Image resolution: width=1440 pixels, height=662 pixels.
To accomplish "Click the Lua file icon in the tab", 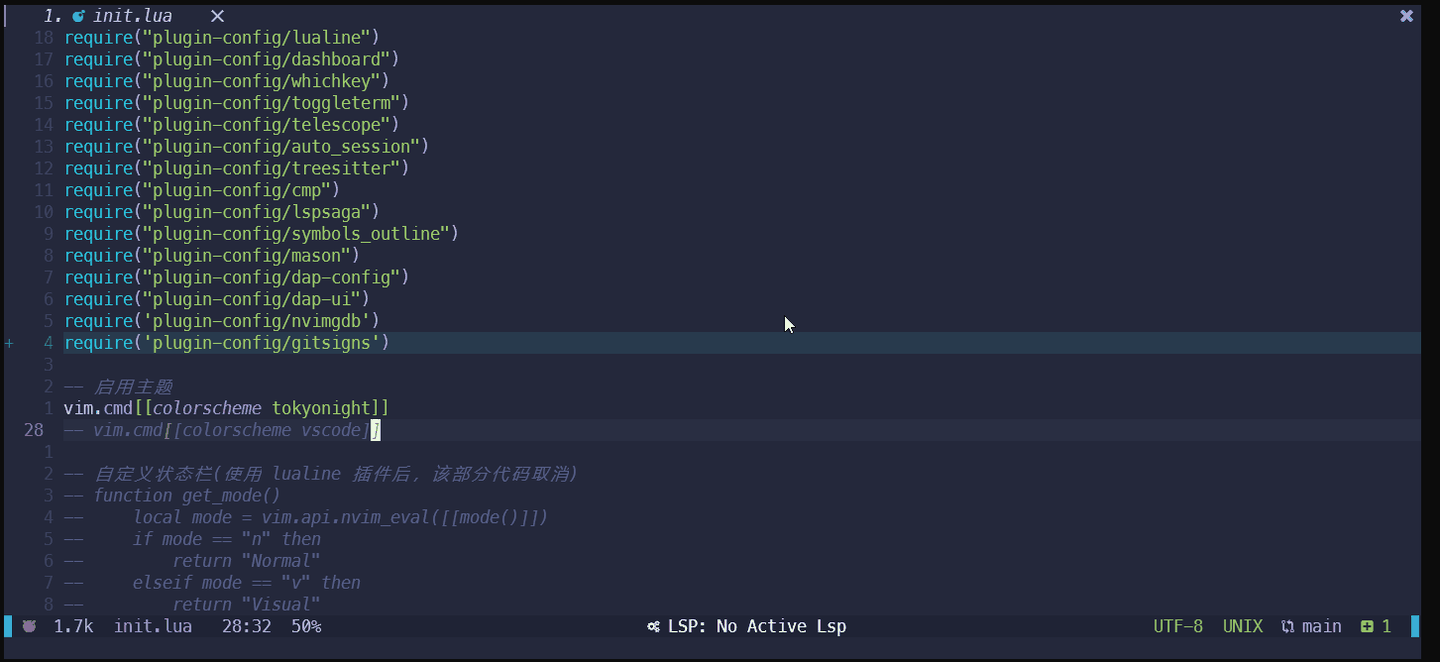I will (79, 16).
